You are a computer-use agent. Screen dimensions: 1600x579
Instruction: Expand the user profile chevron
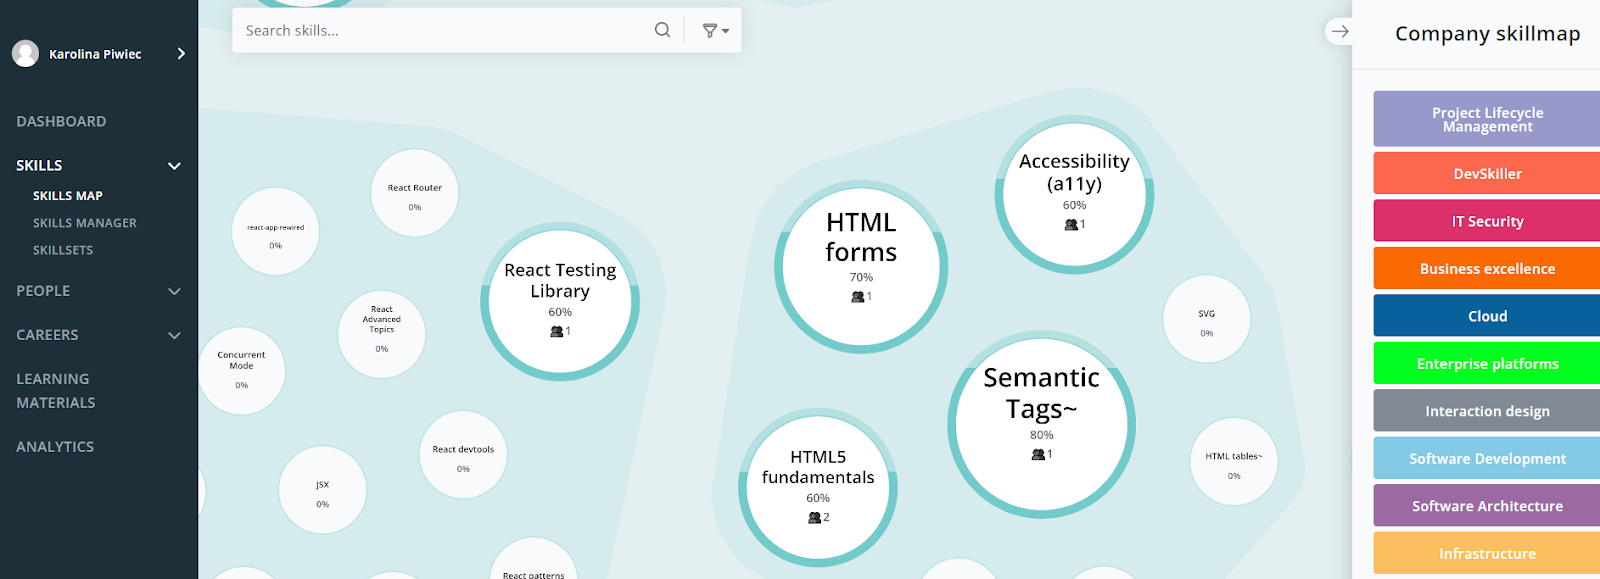click(181, 54)
